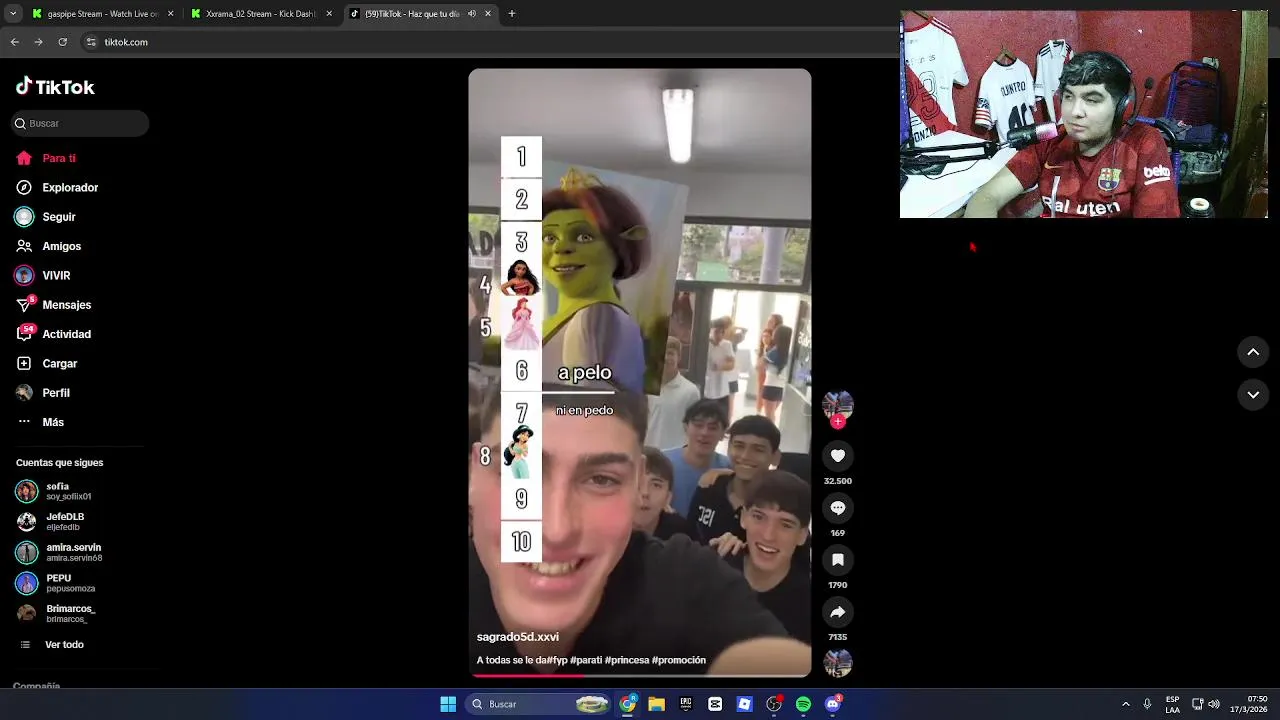Go forward in browser history
Screen dimensions: 1280x720
39,42
